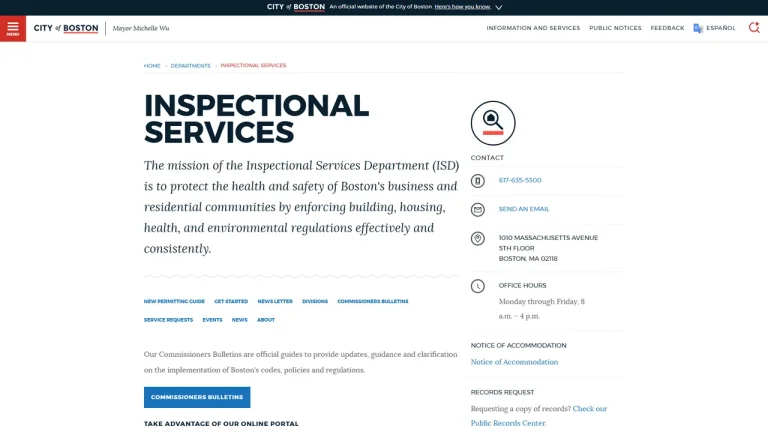The width and height of the screenshot is (768, 432).
Task: Click the Inspectional Services page heading
Action: [x=256, y=119]
